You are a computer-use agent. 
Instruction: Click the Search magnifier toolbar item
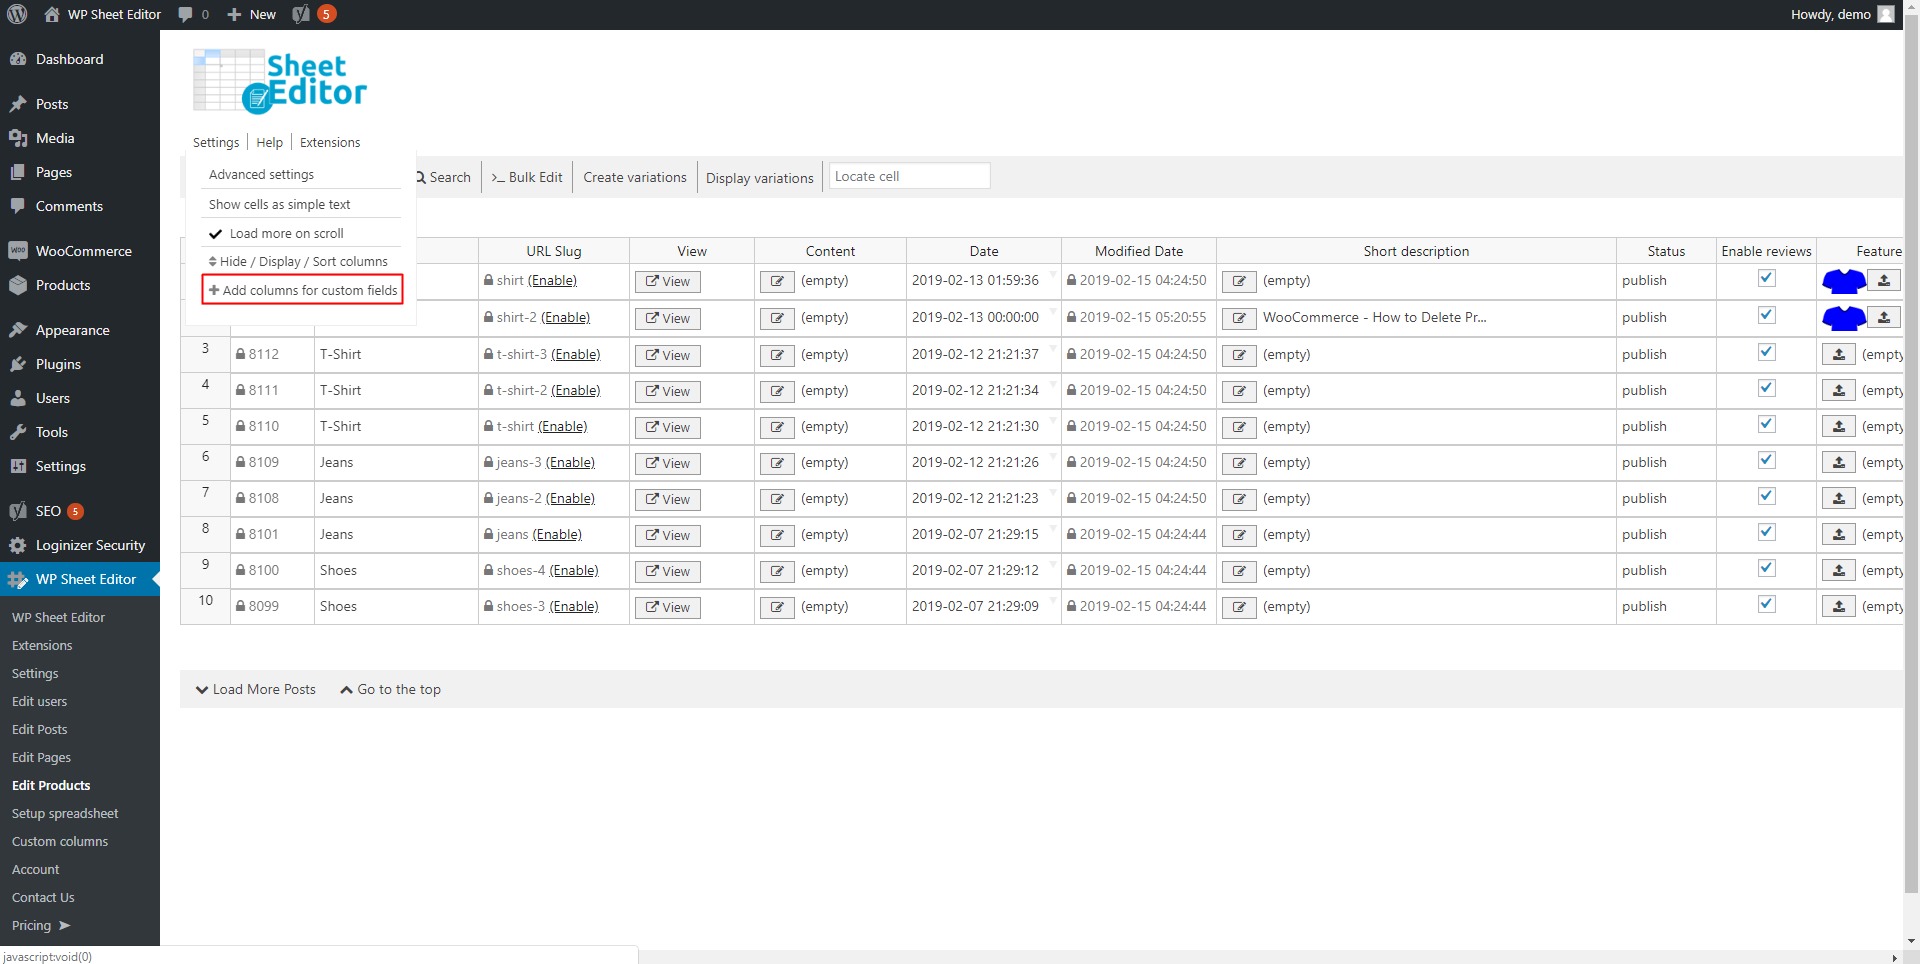pyautogui.click(x=443, y=177)
